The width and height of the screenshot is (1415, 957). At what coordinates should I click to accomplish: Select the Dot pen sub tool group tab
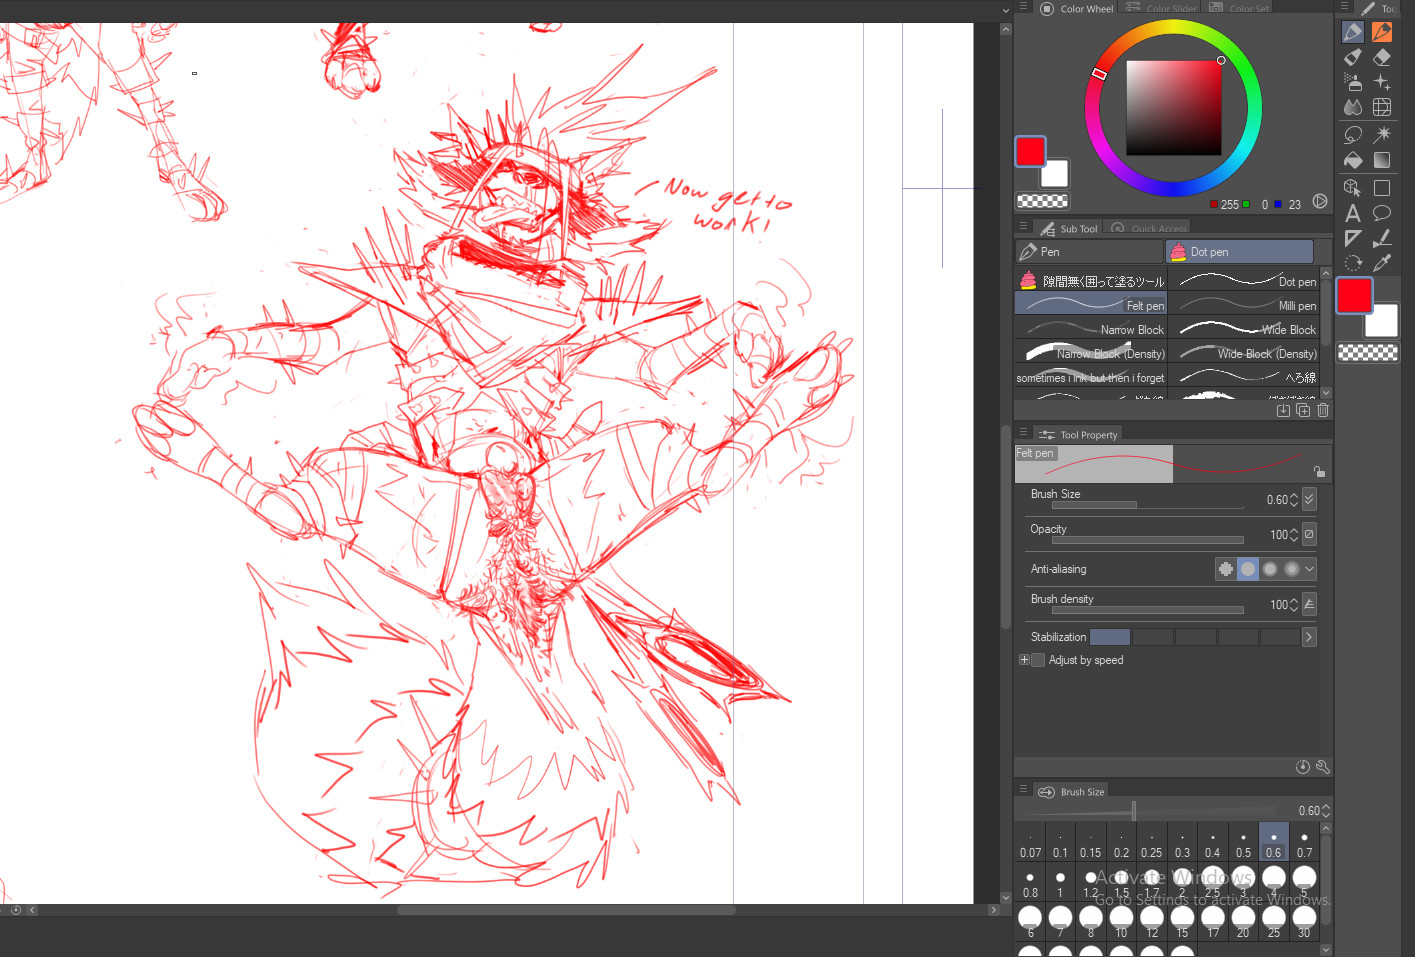tap(1240, 252)
